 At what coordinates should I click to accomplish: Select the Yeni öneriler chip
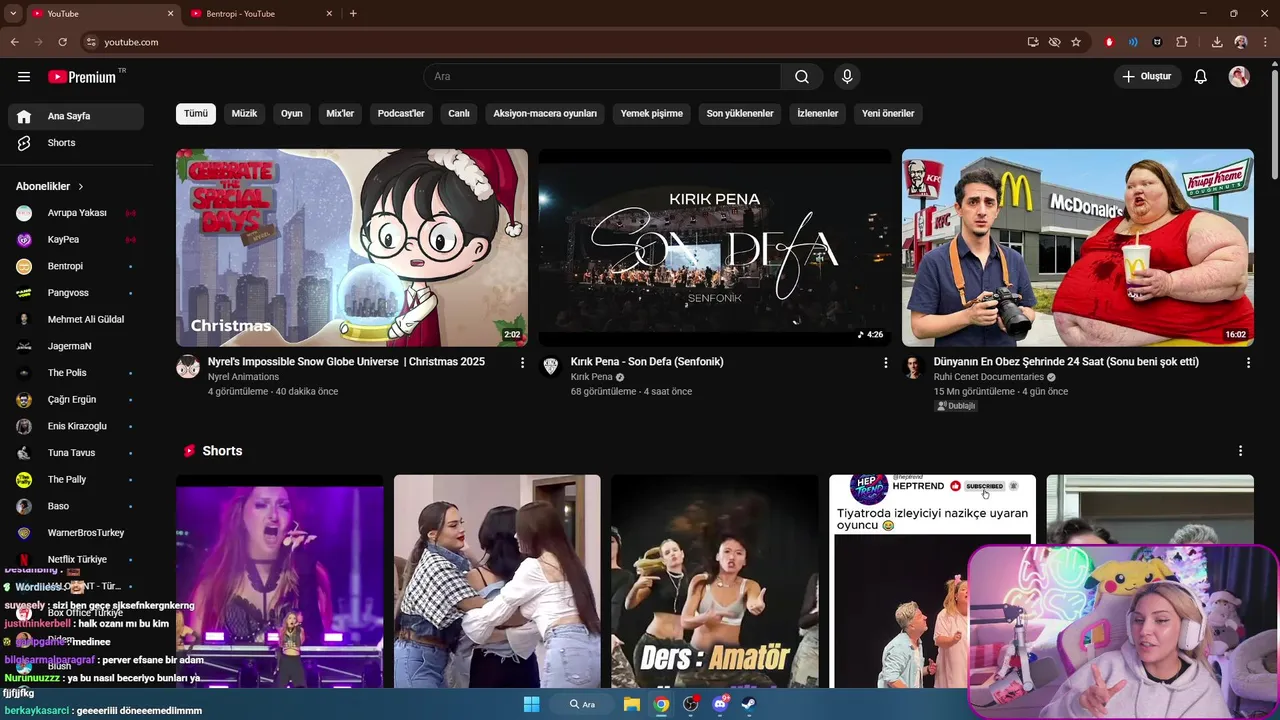888,113
